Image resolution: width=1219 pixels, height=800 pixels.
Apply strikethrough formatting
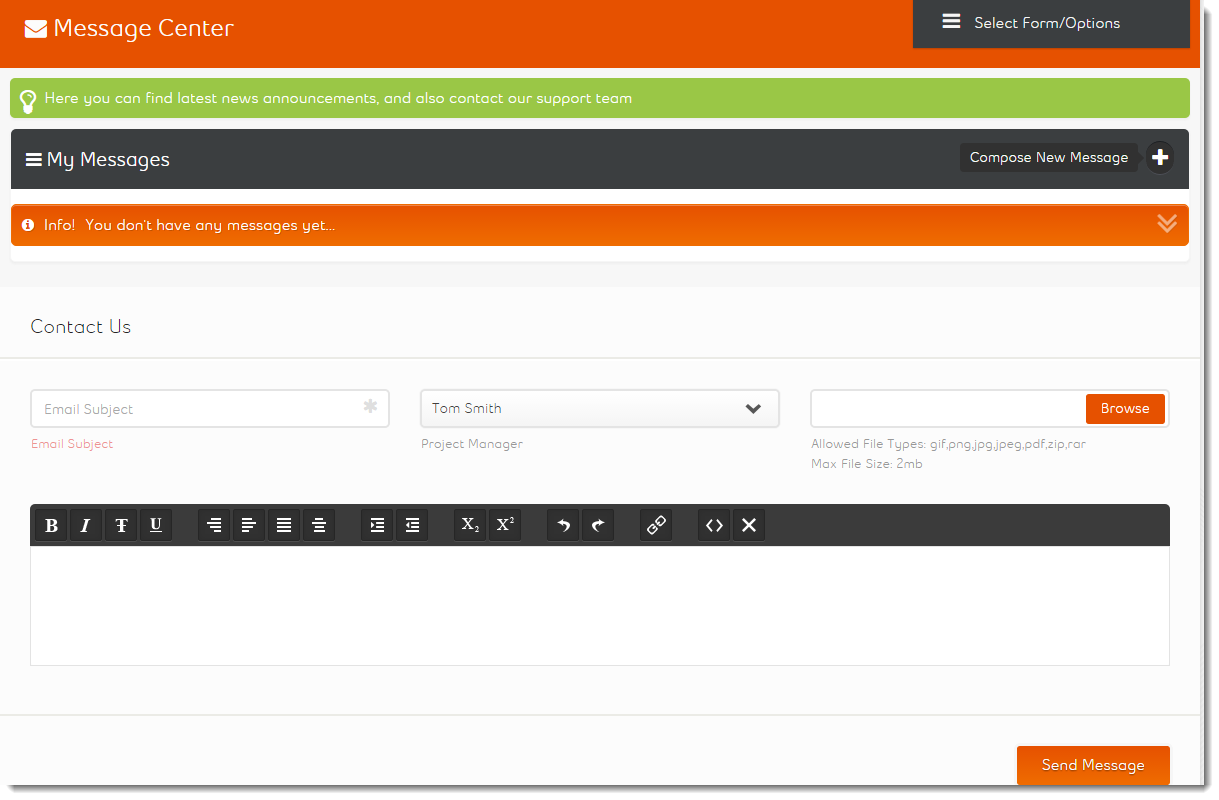(x=121, y=525)
